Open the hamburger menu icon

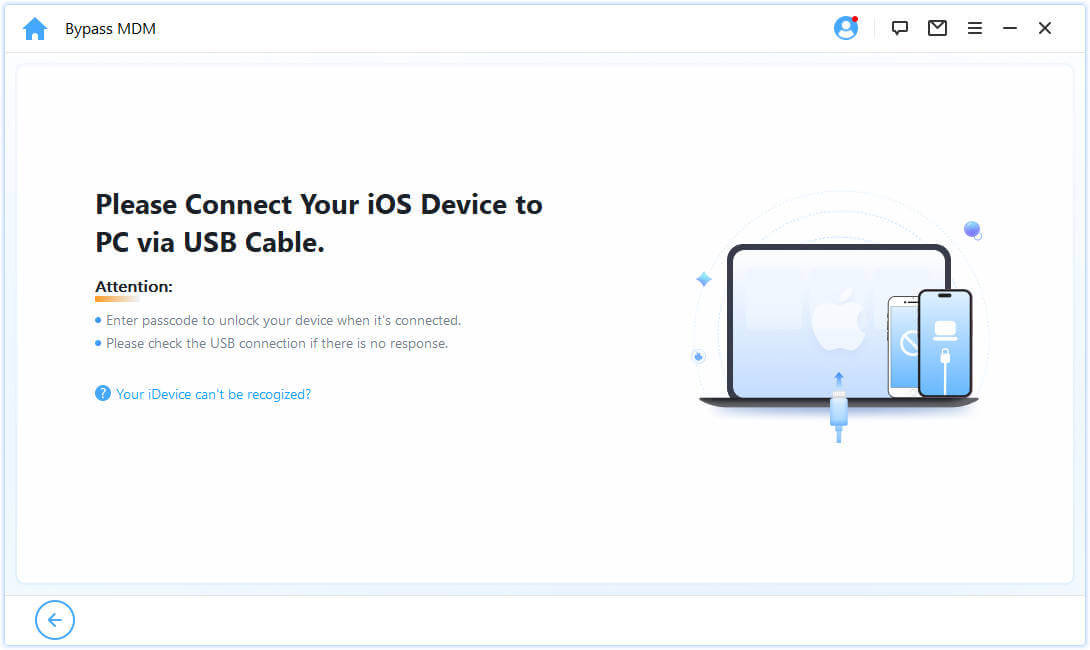coord(975,28)
